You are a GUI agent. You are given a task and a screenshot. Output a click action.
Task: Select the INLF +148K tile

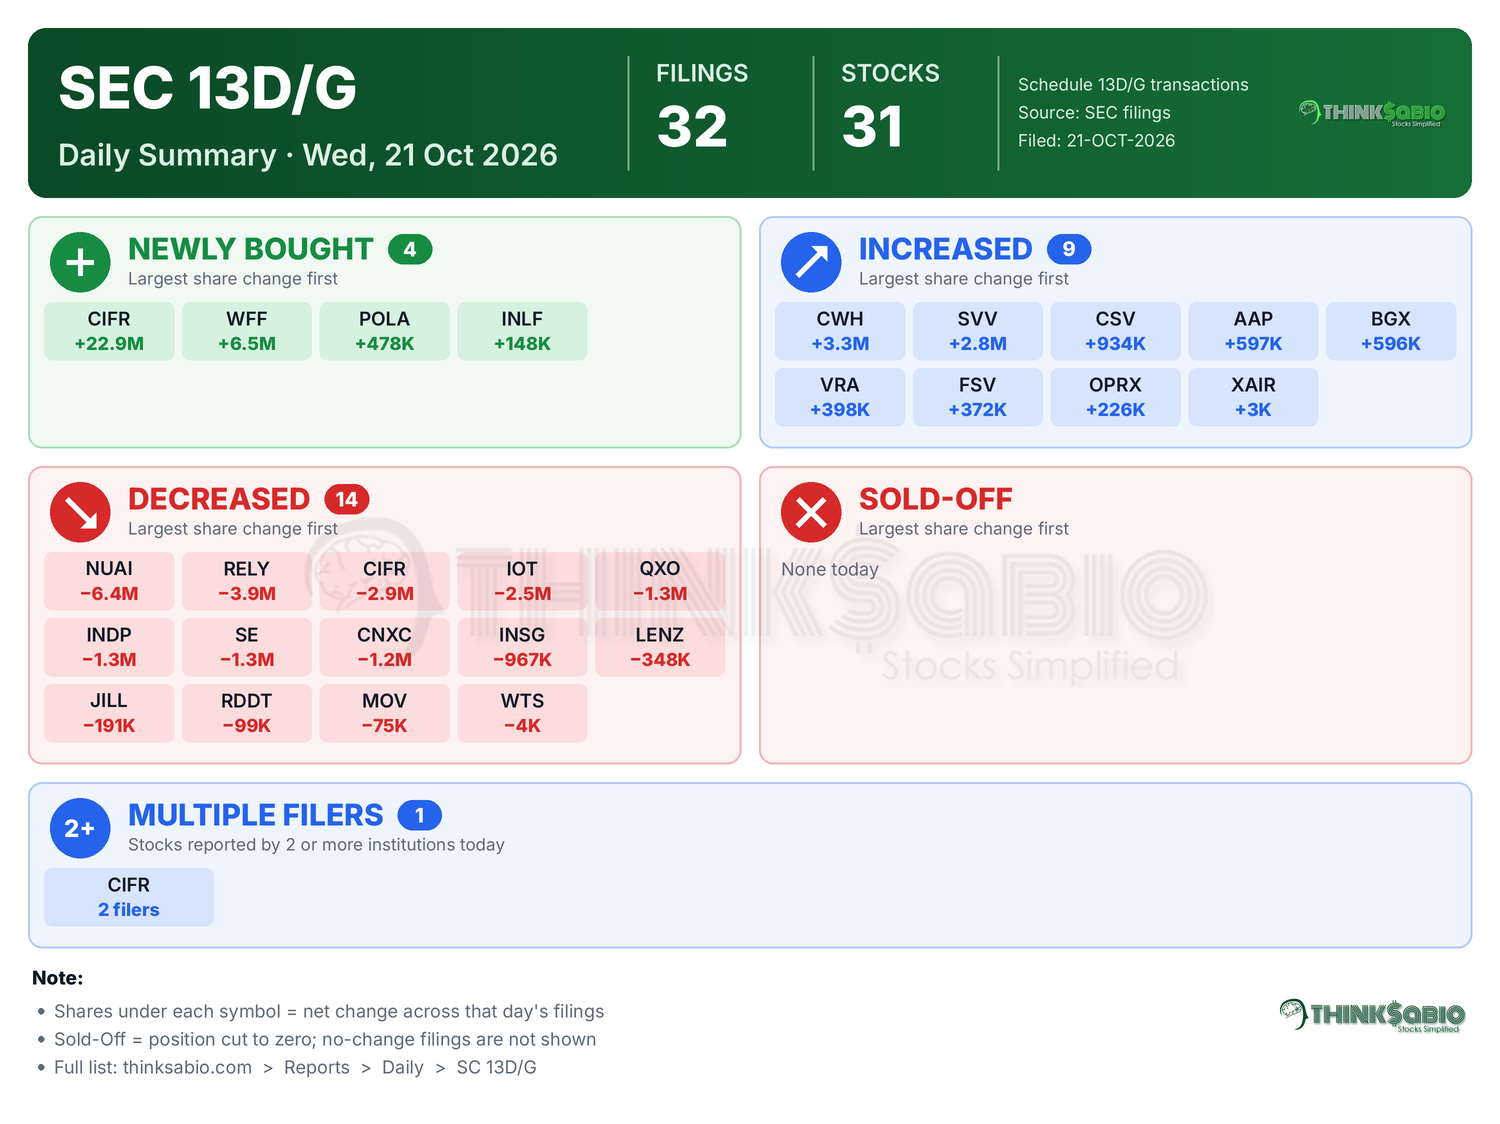(522, 331)
